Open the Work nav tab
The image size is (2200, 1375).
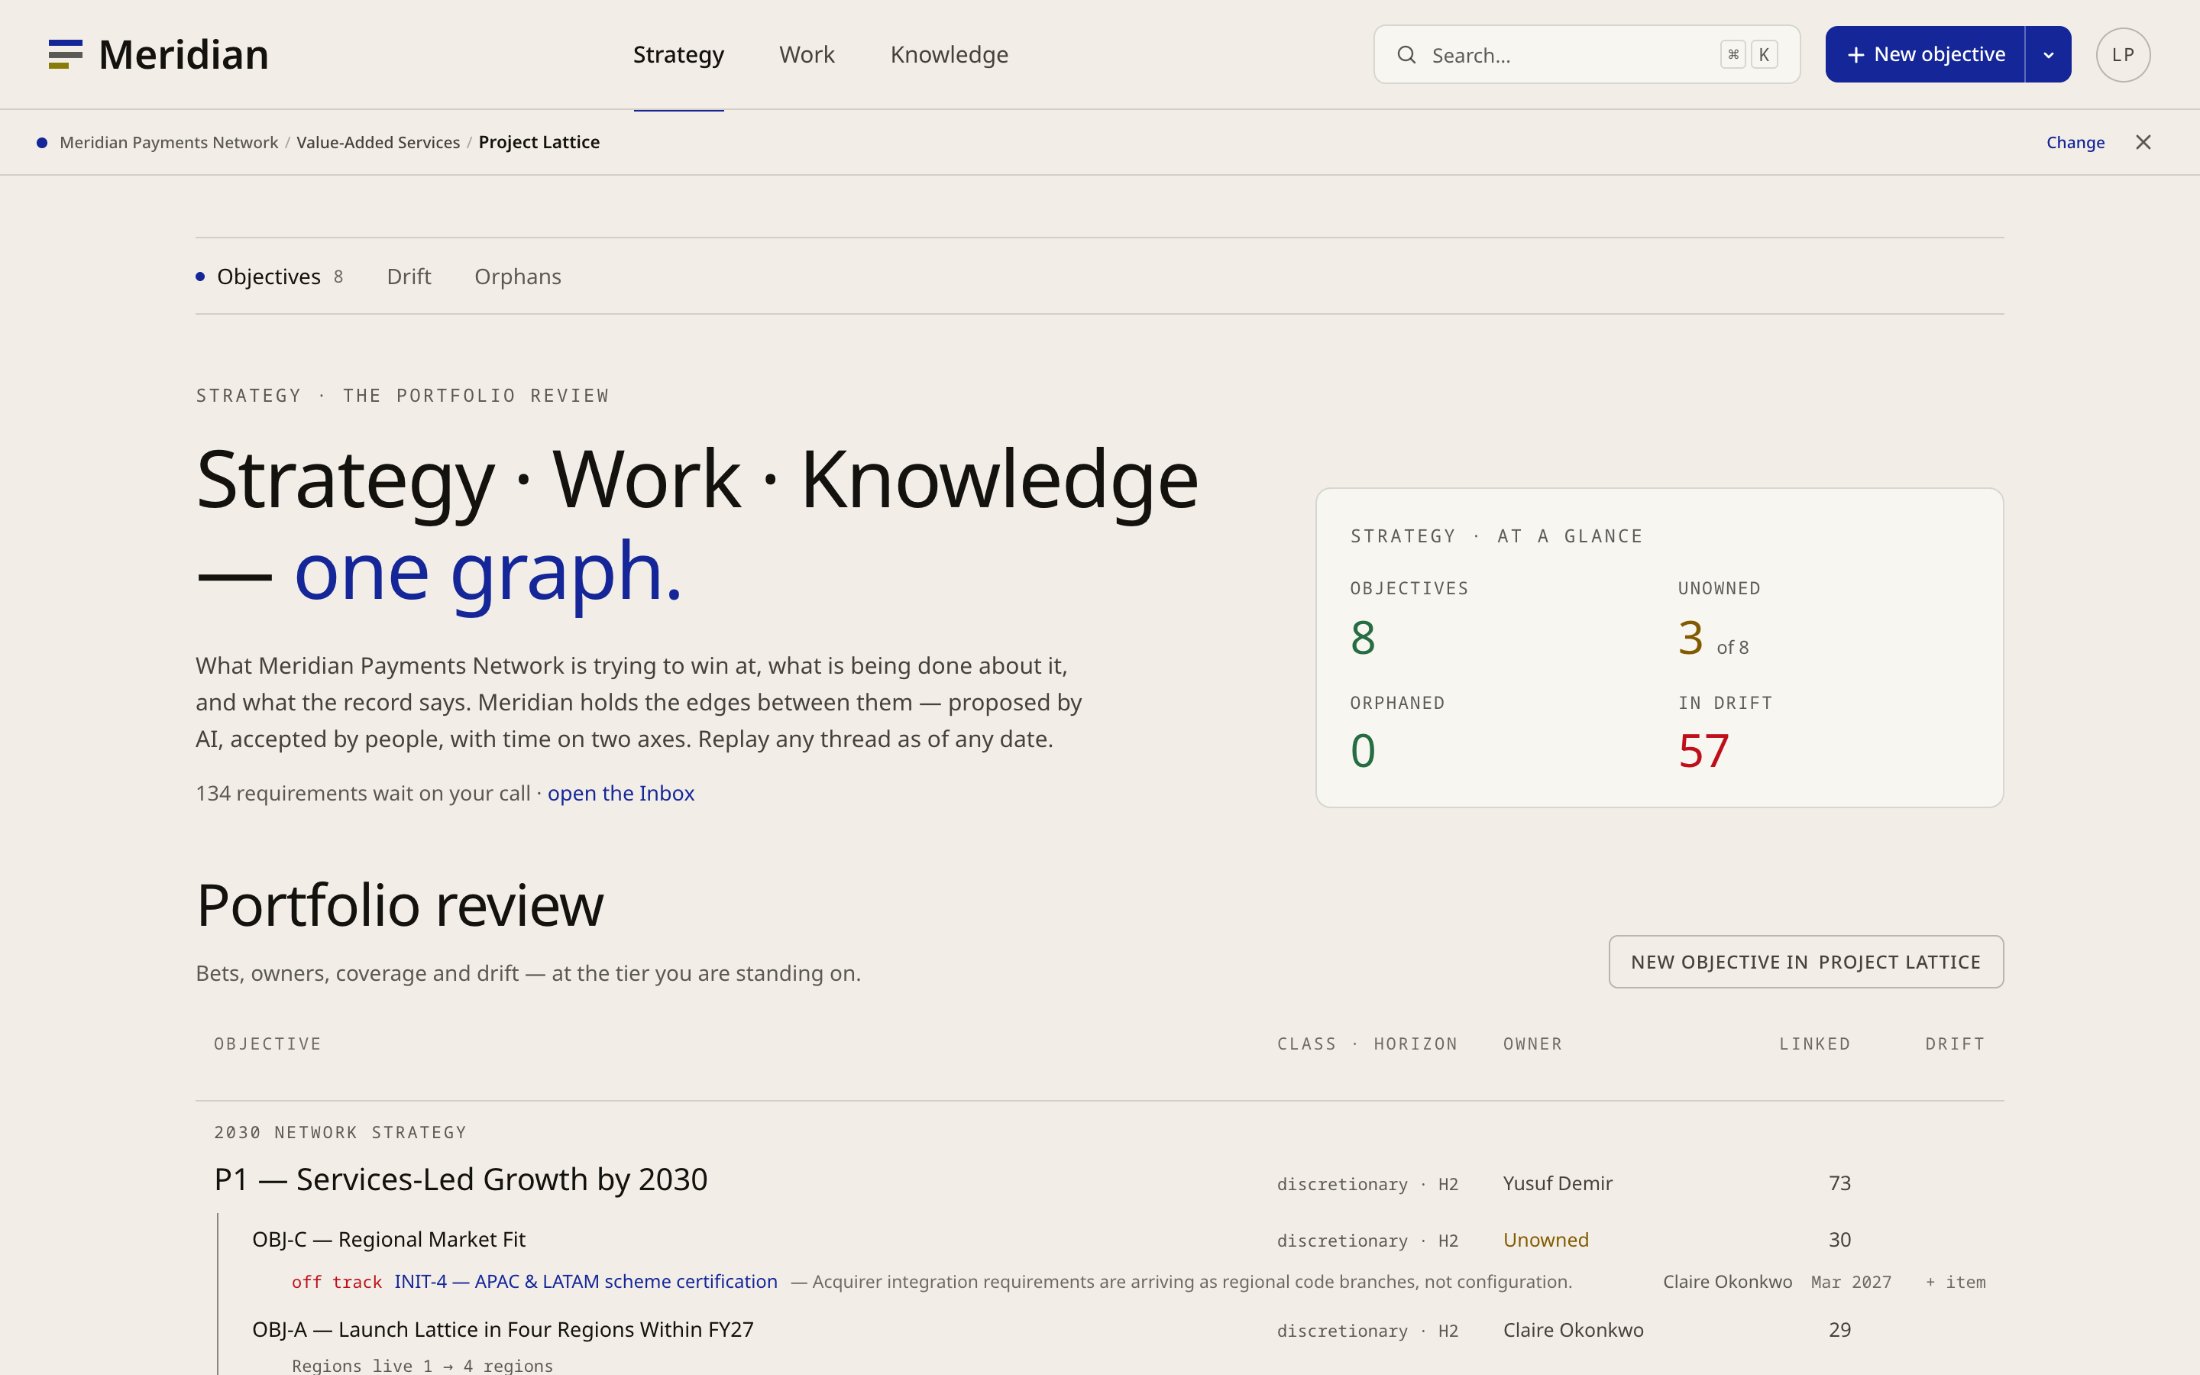coord(806,55)
